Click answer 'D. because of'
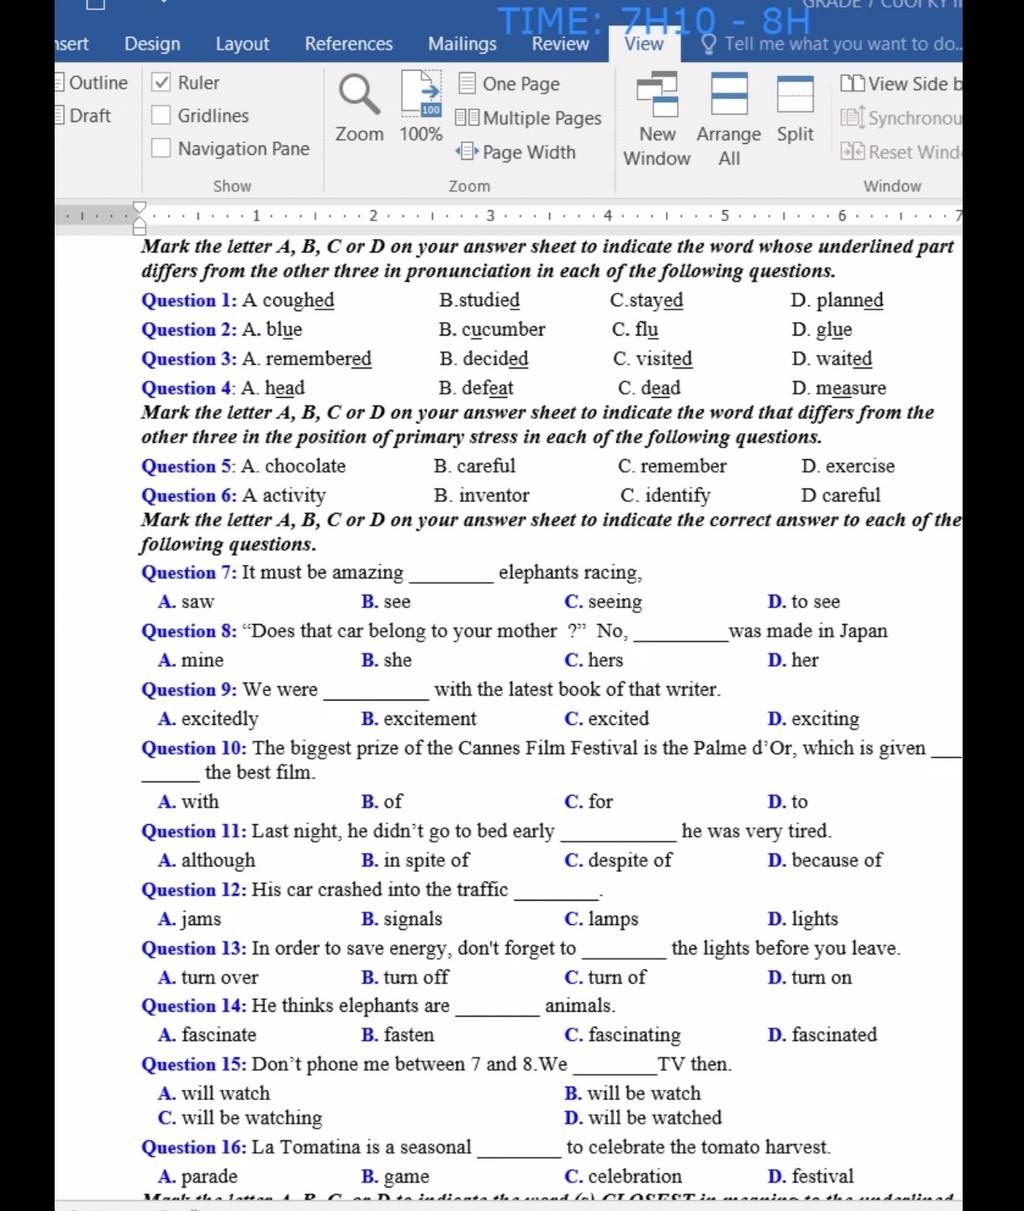1024x1211 pixels. (x=825, y=860)
